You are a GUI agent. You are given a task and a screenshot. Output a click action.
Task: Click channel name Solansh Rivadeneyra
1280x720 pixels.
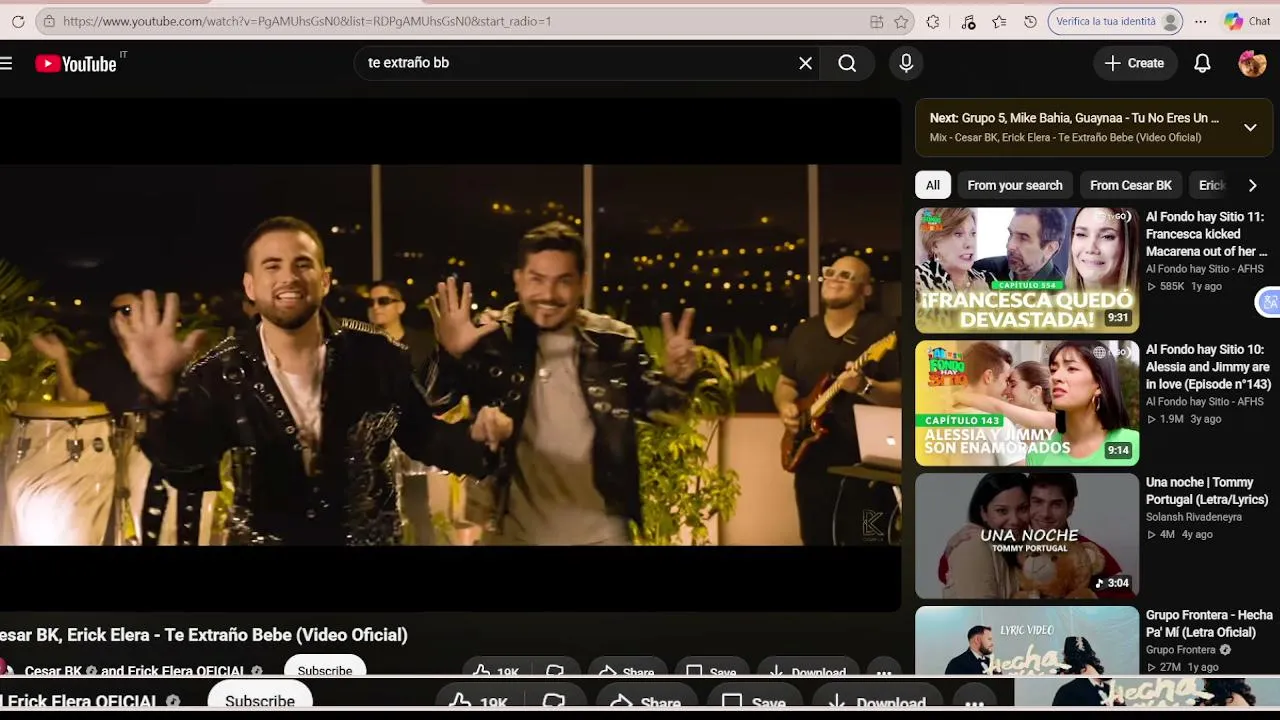point(1194,517)
